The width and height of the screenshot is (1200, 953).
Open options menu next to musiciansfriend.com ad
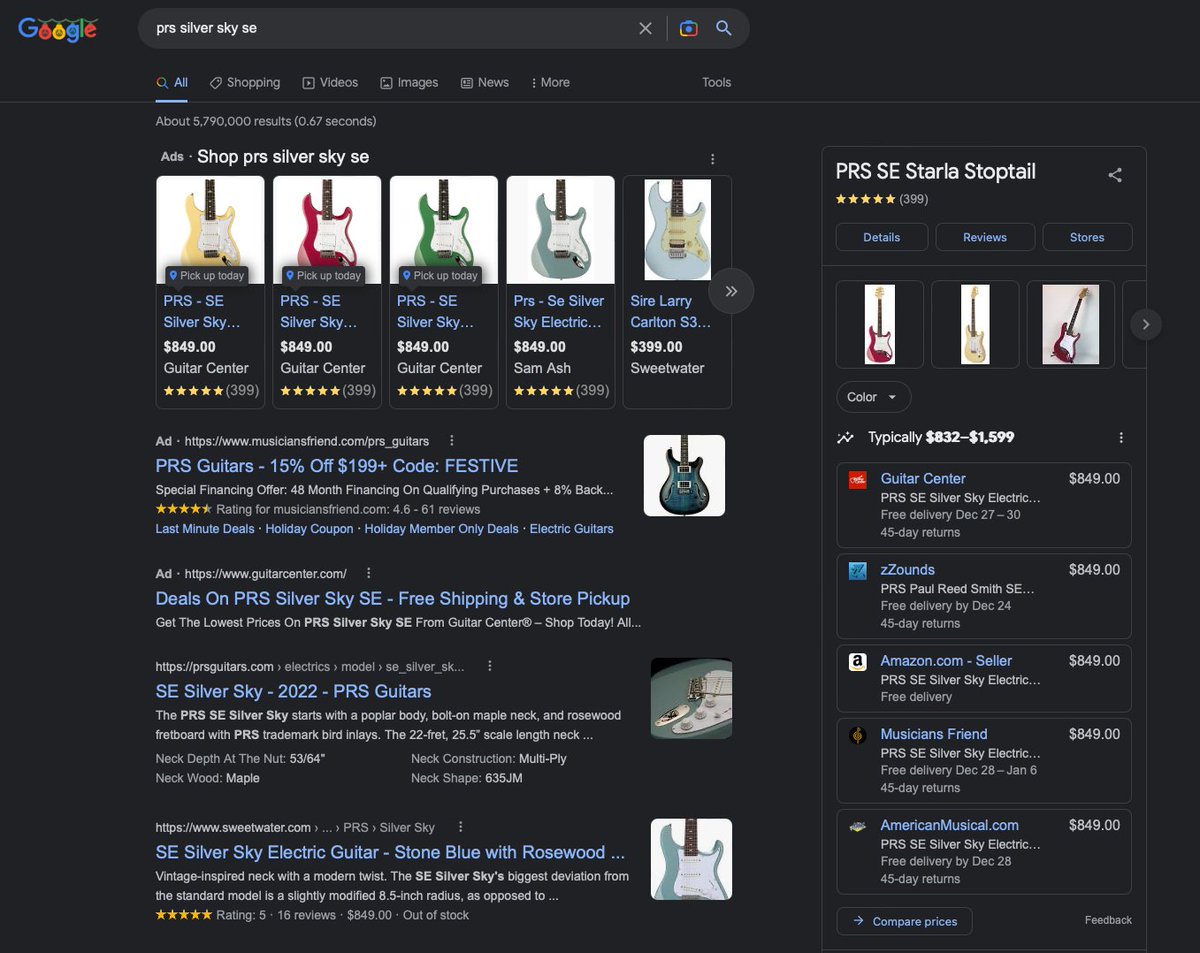(x=452, y=441)
